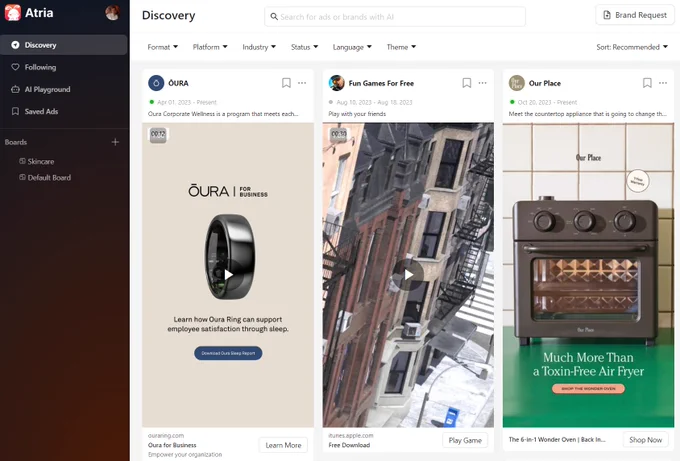Open the Theme filter dropdown
The height and width of the screenshot is (461, 680).
click(401, 47)
